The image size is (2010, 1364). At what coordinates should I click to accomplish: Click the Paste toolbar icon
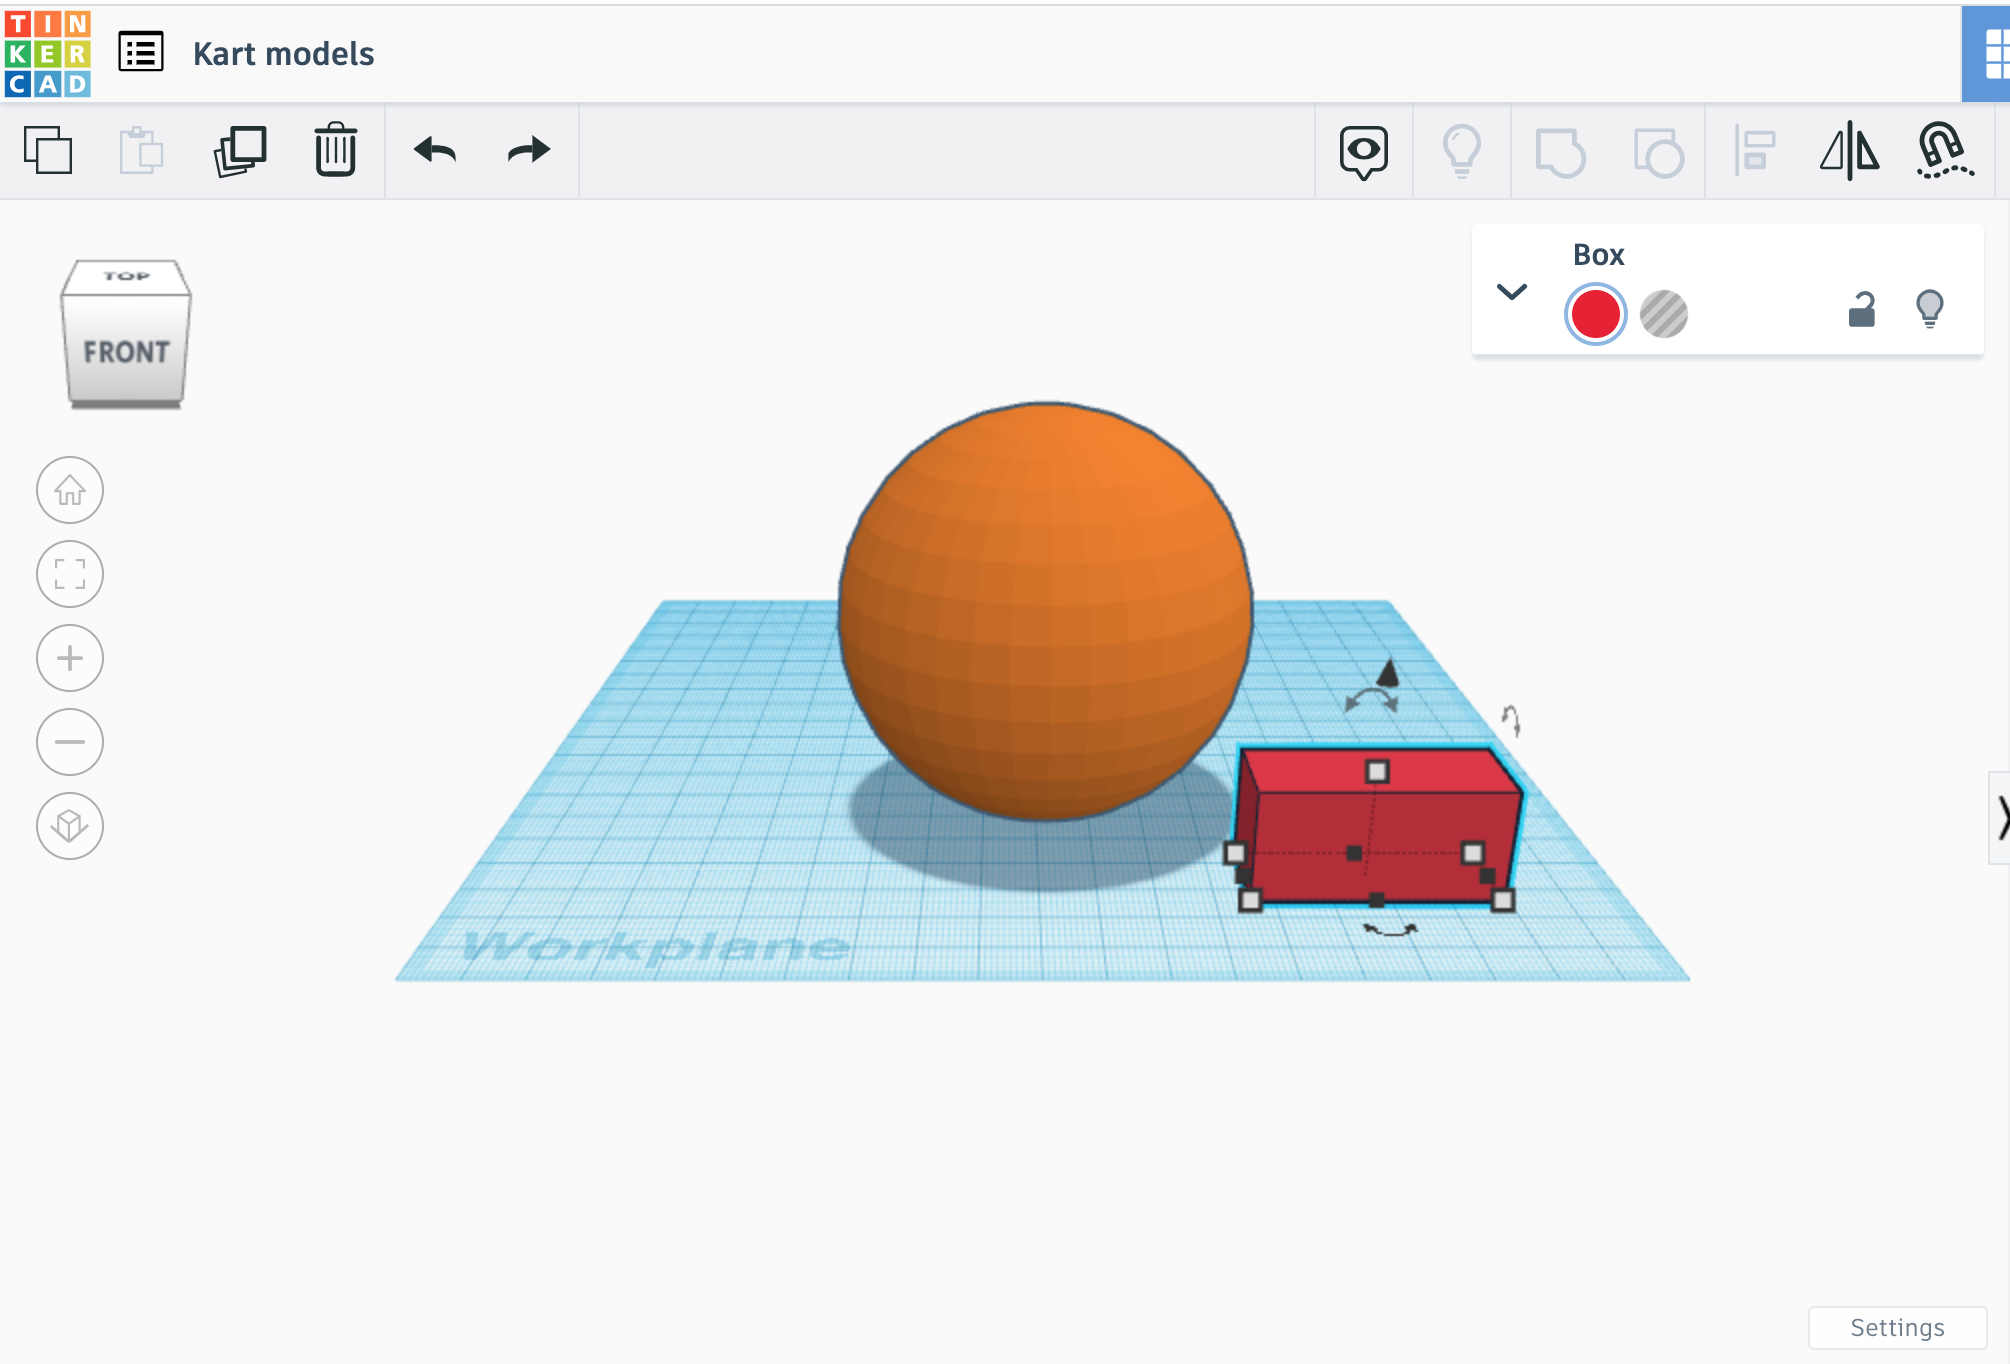pyautogui.click(x=141, y=150)
